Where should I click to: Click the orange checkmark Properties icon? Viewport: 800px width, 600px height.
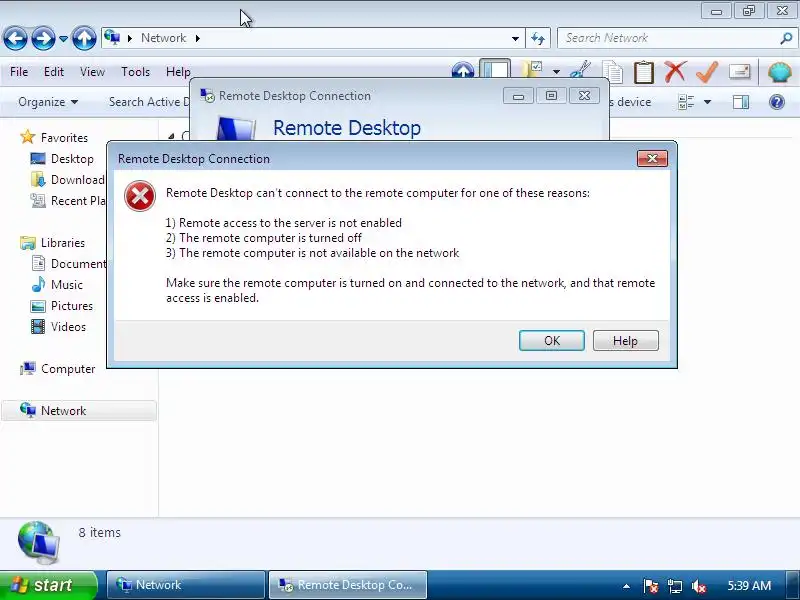point(707,71)
